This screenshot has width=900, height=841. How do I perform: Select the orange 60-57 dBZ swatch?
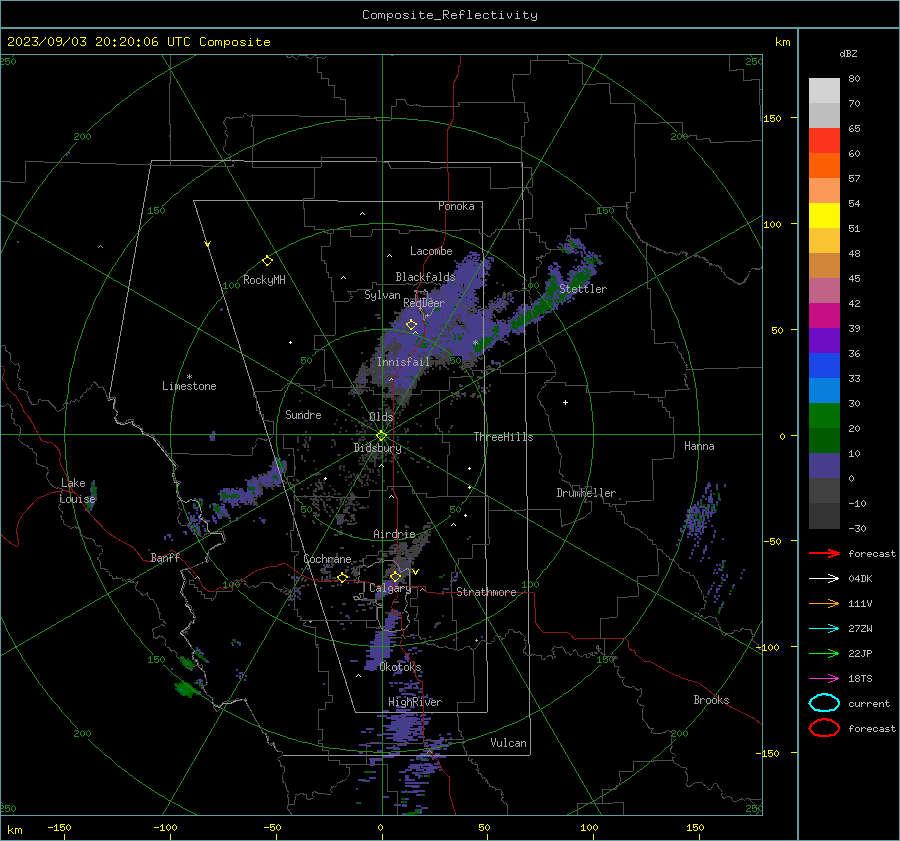824,165
